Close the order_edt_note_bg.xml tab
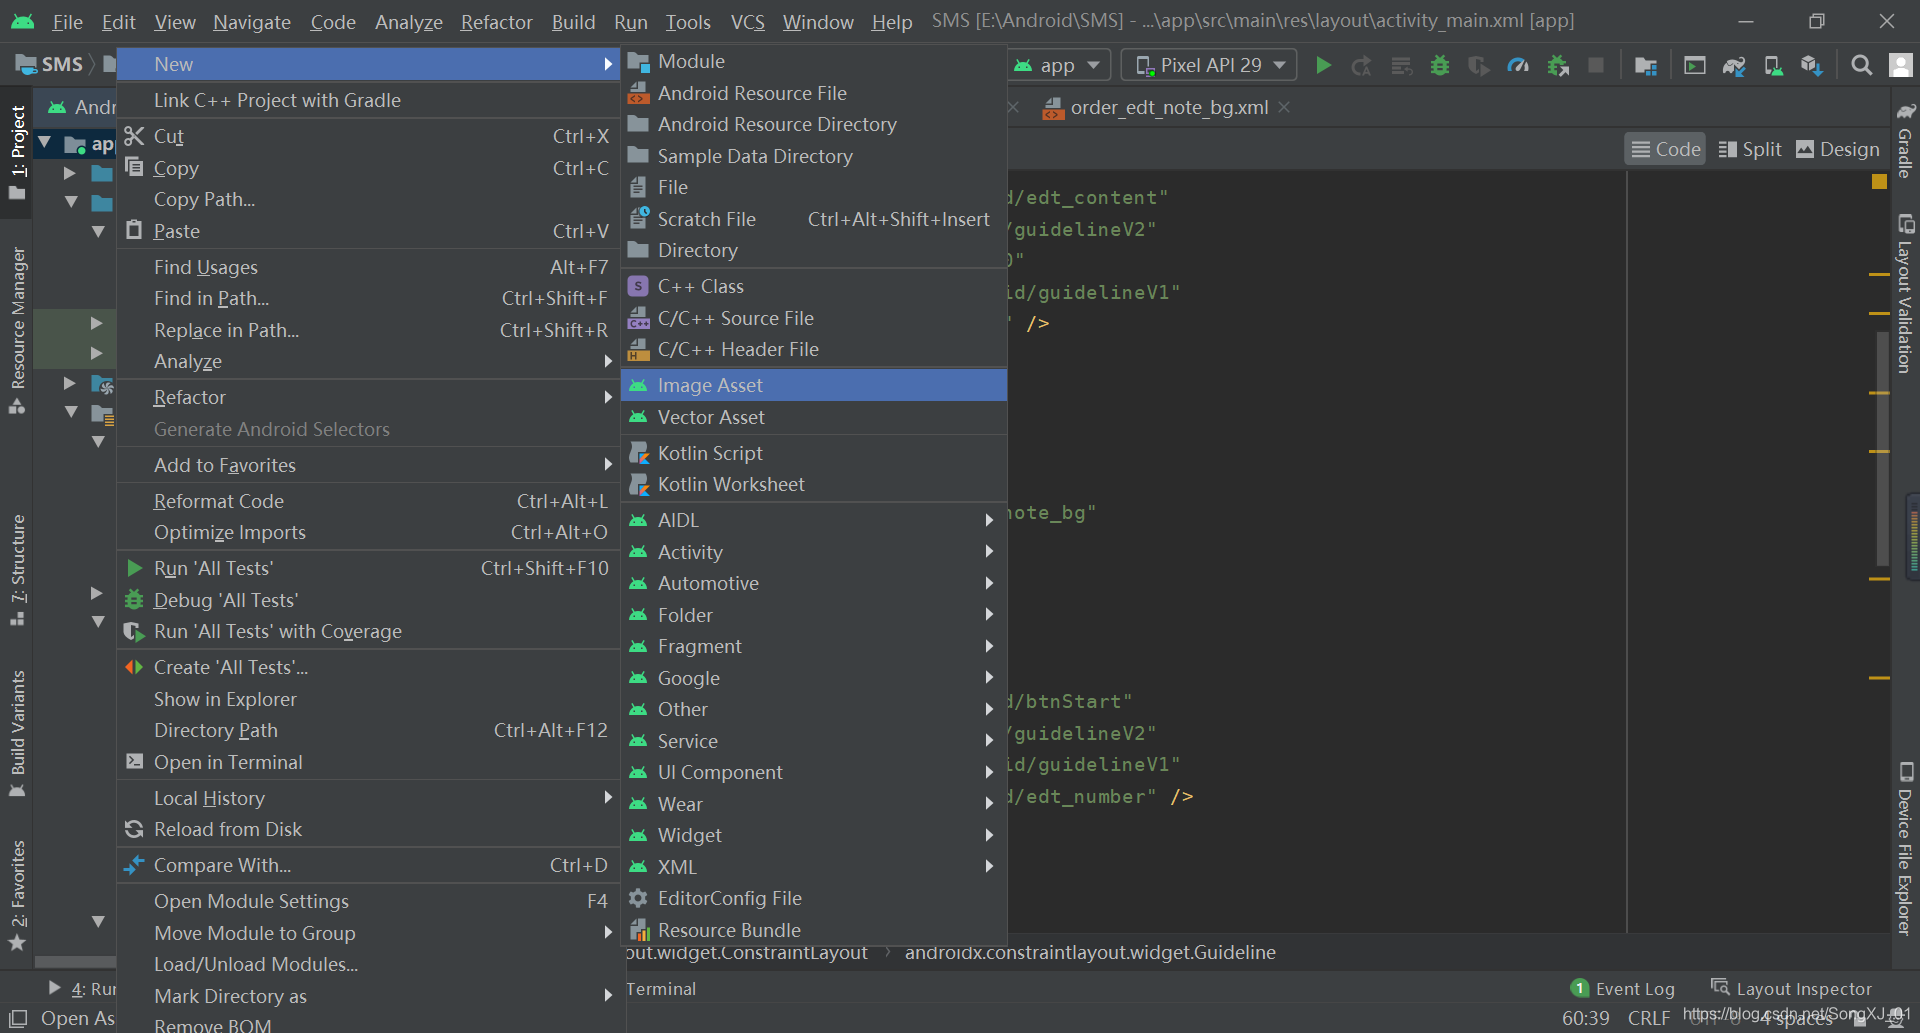Screen dimensions: 1920x1033 click(1284, 107)
